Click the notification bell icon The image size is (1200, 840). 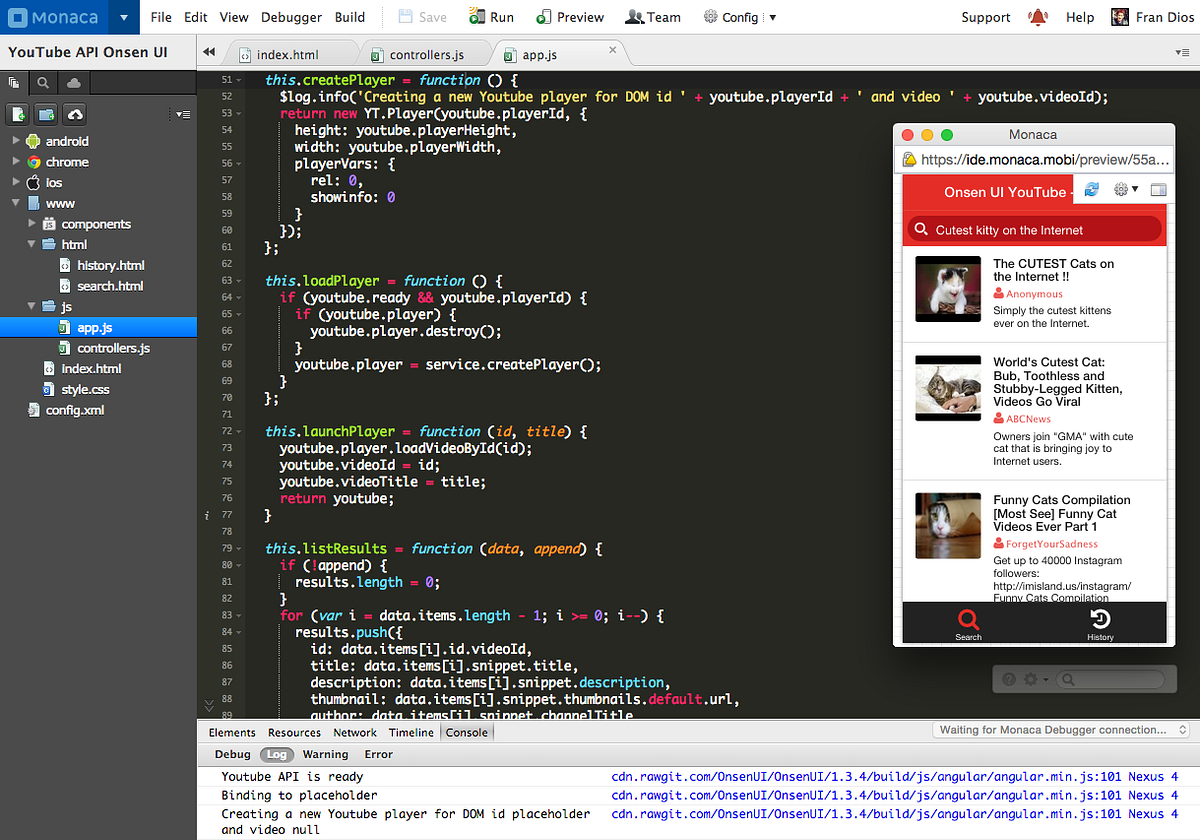[x=1039, y=17]
